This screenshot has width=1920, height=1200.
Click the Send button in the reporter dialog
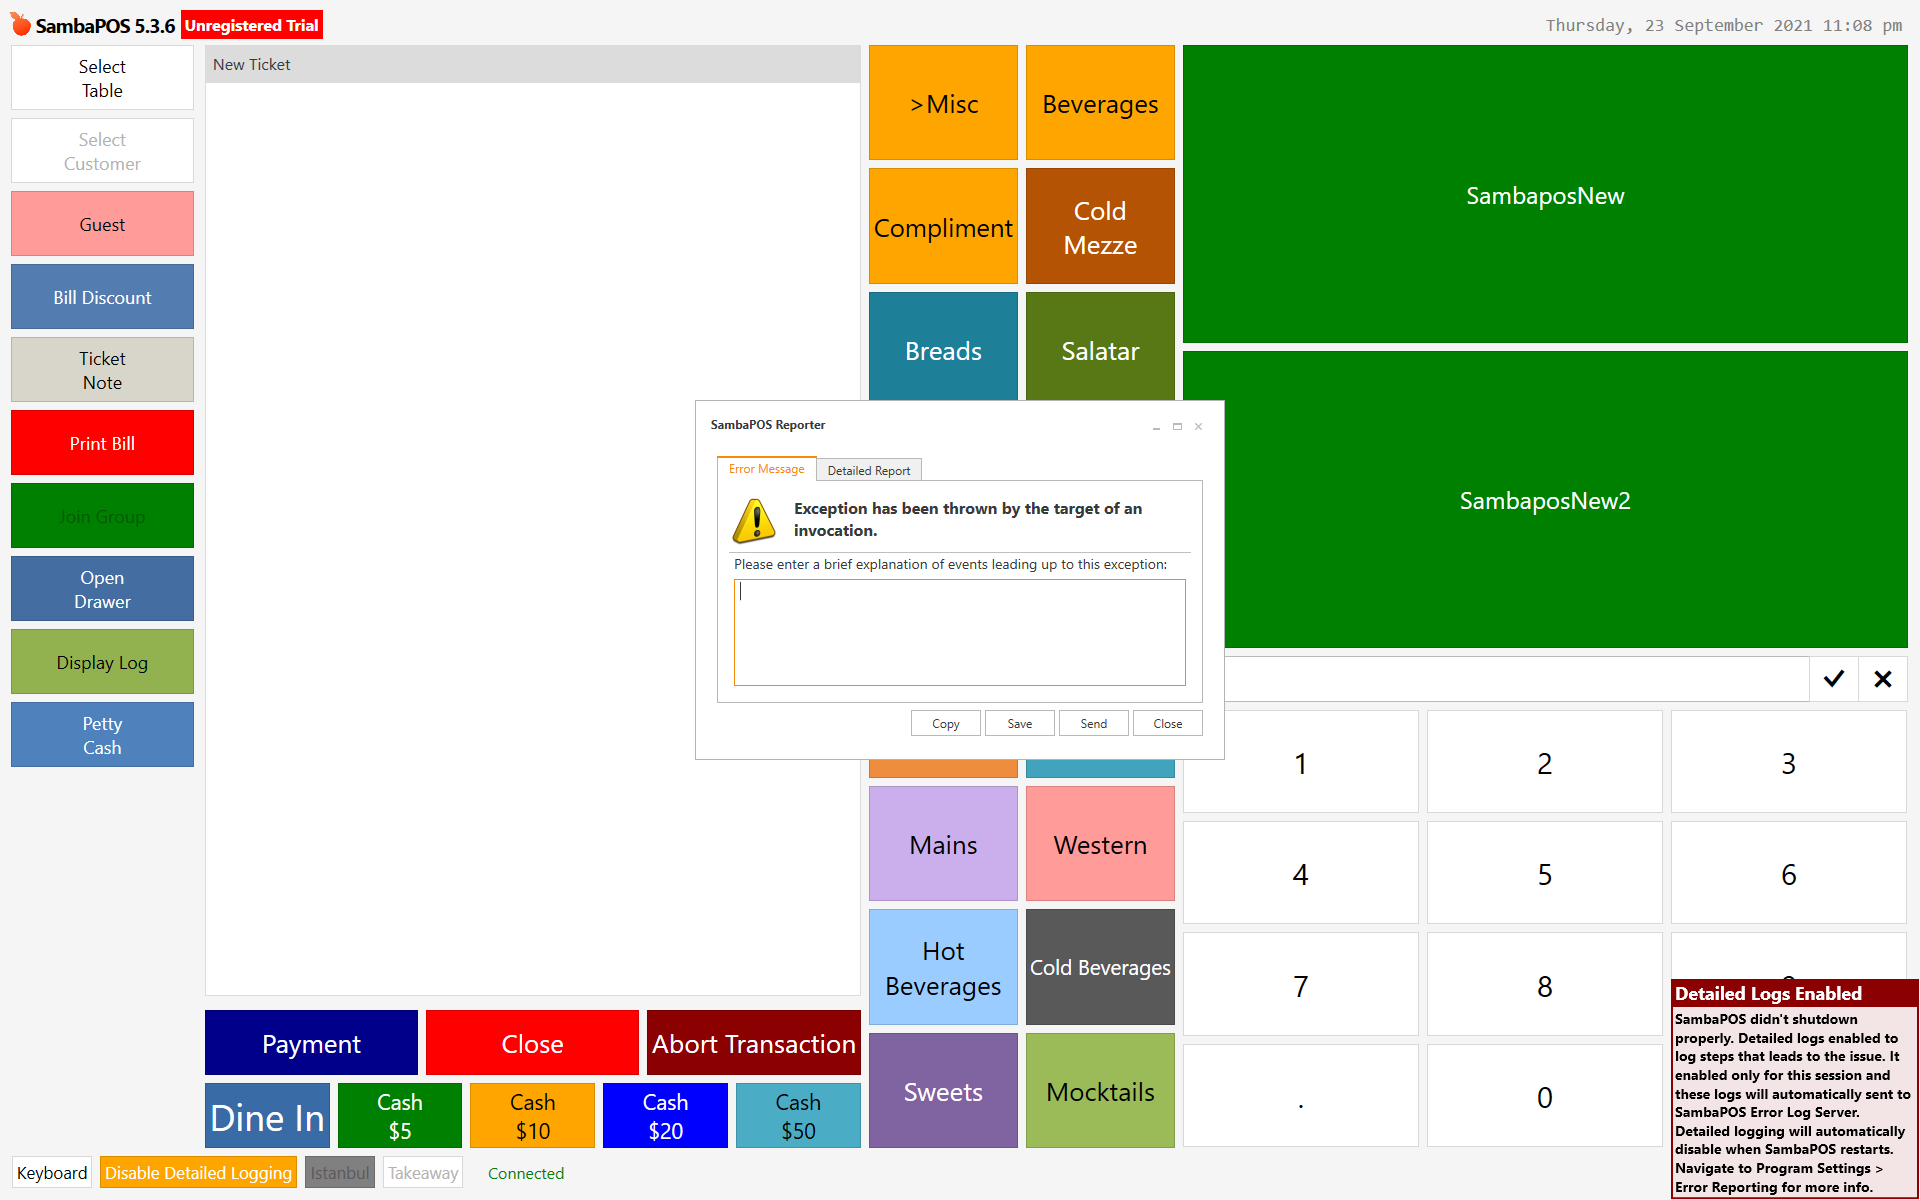coord(1094,723)
